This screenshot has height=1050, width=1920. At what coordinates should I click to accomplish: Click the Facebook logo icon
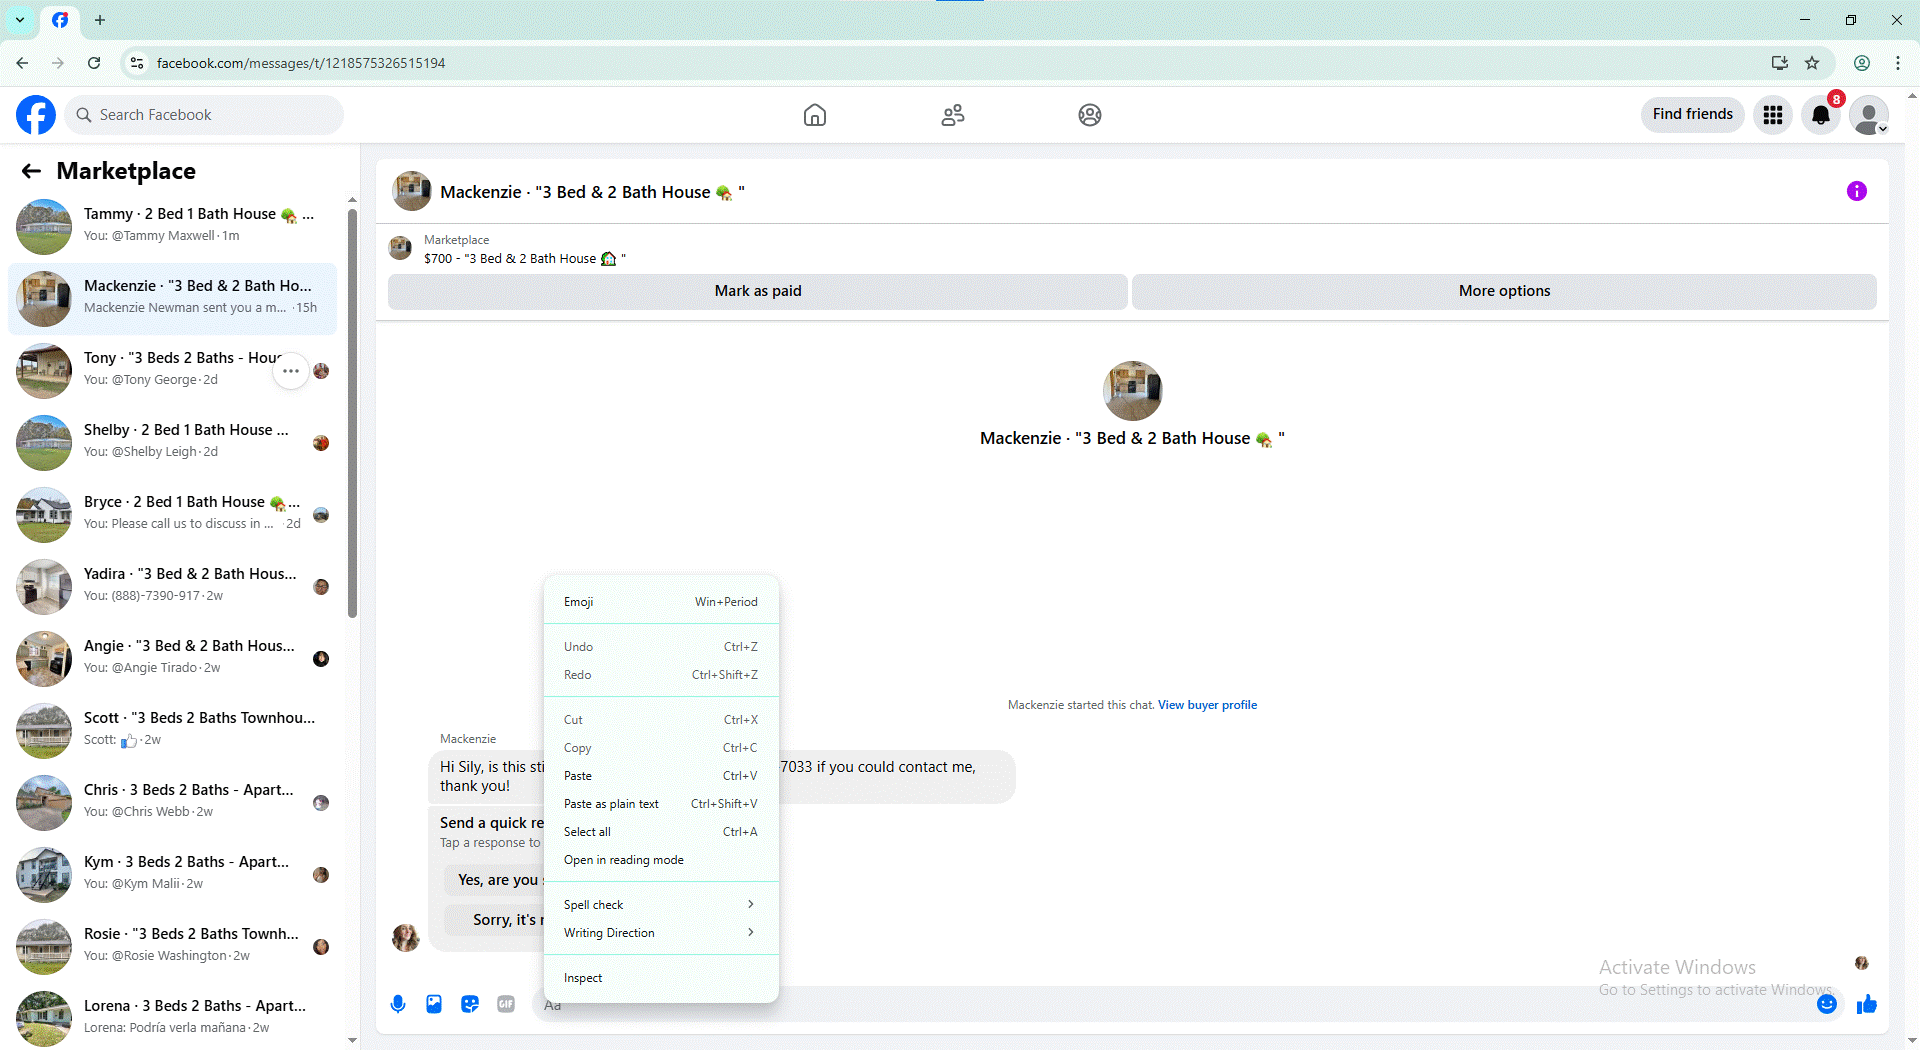pyautogui.click(x=36, y=115)
